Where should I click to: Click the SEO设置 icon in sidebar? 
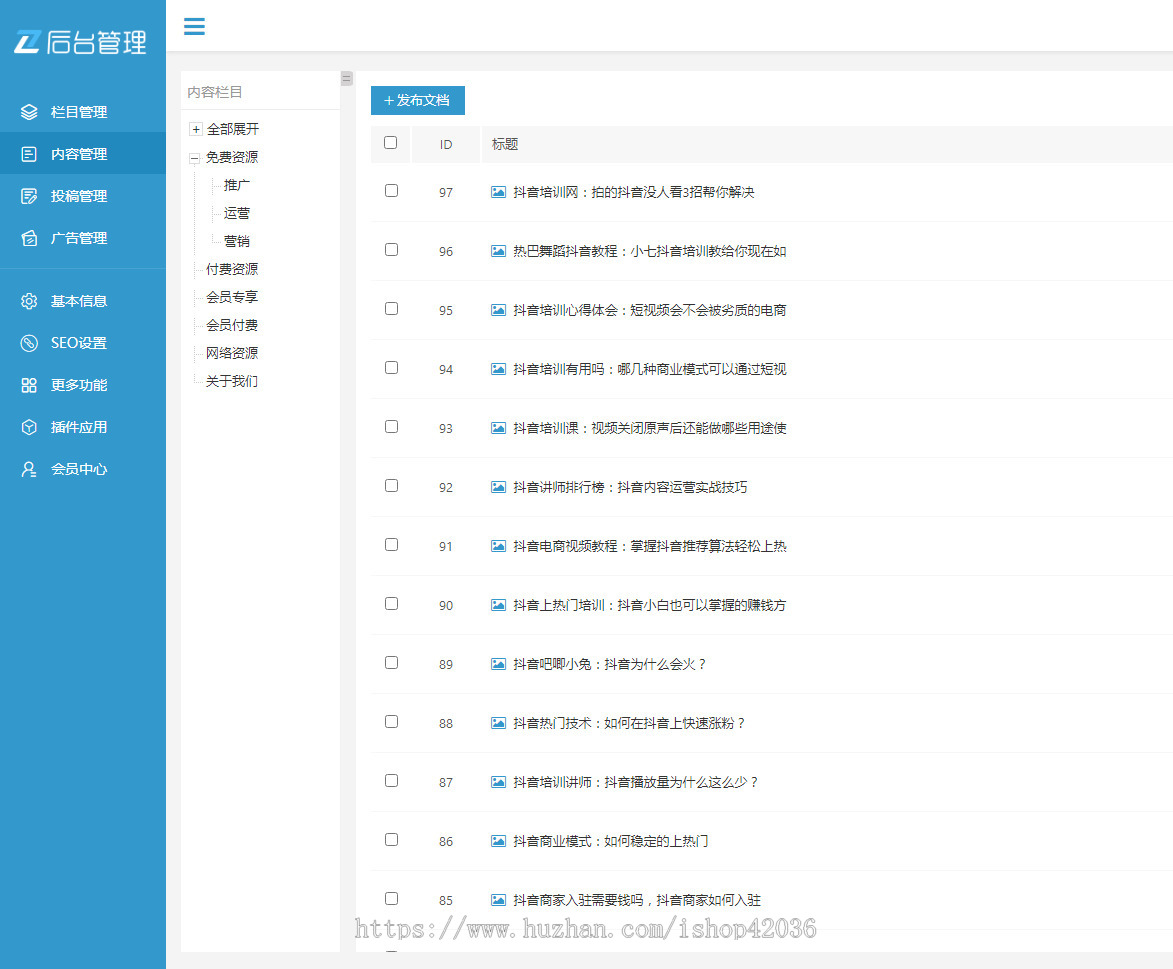click(29, 343)
